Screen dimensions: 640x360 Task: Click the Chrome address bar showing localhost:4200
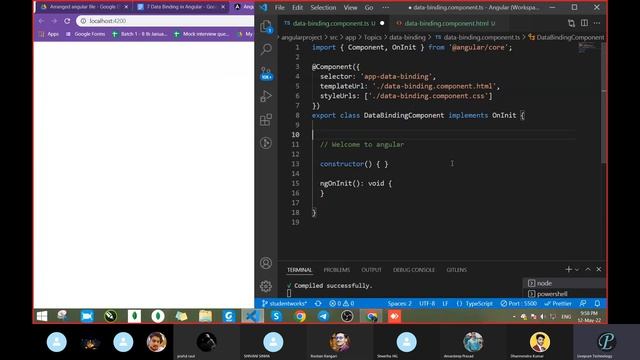[x=165, y=21]
